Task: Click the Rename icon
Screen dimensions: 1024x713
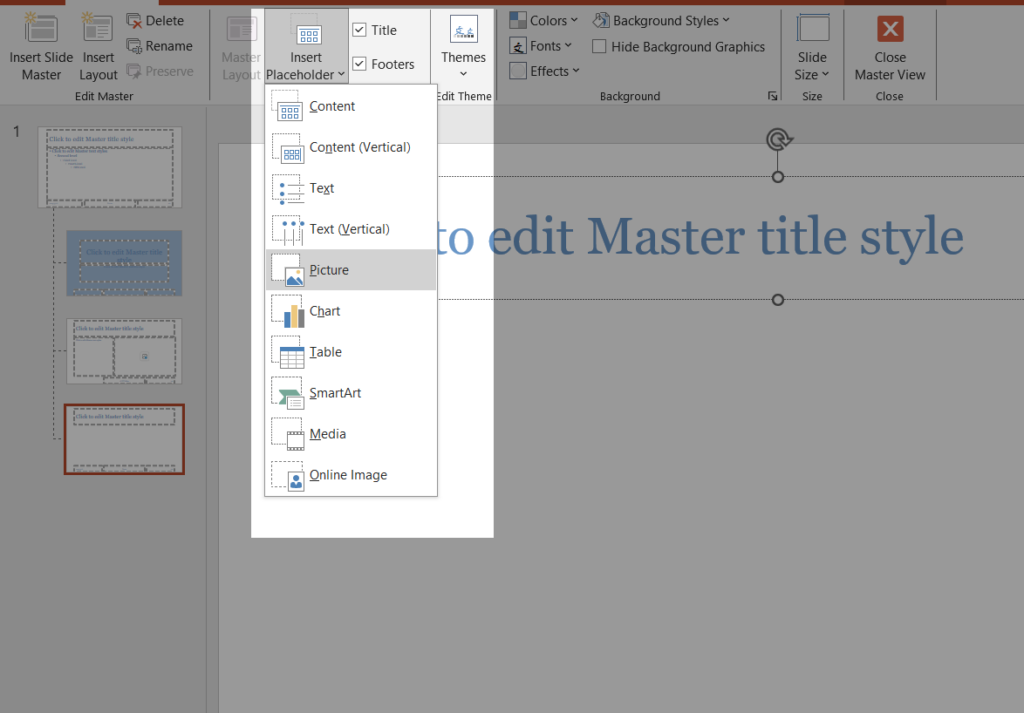Action: [x=134, y=45]
